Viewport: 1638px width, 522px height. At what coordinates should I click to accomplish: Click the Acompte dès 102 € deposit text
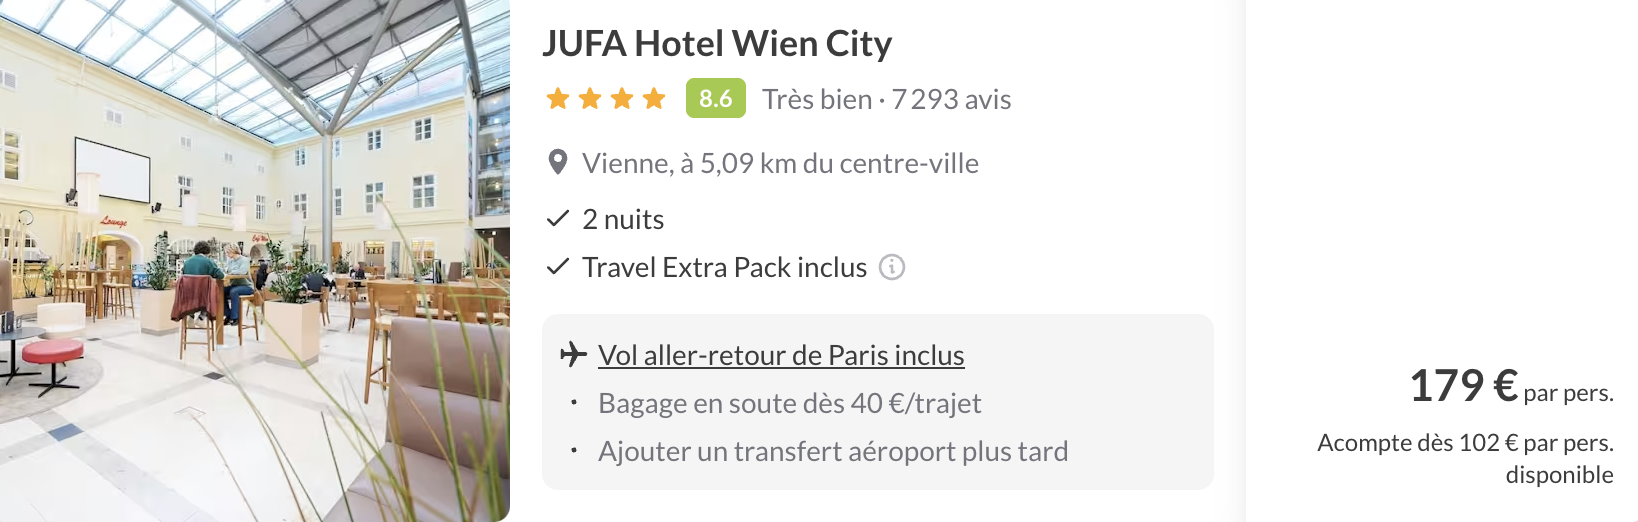tap(1465, 443)
